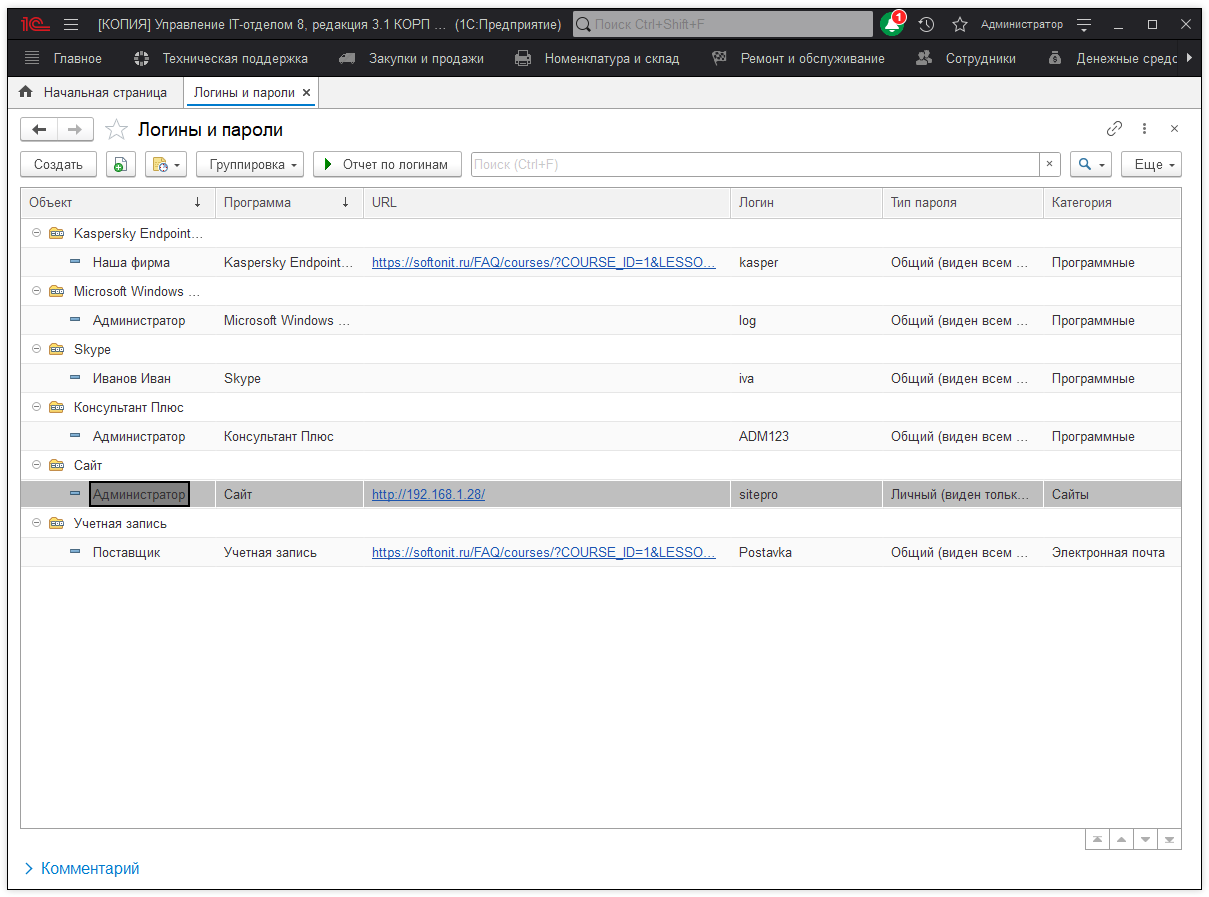This screenshot has width=1209, height=897.
Task: Add Логины и пароли page to favorites
Action: coord(117,130)
